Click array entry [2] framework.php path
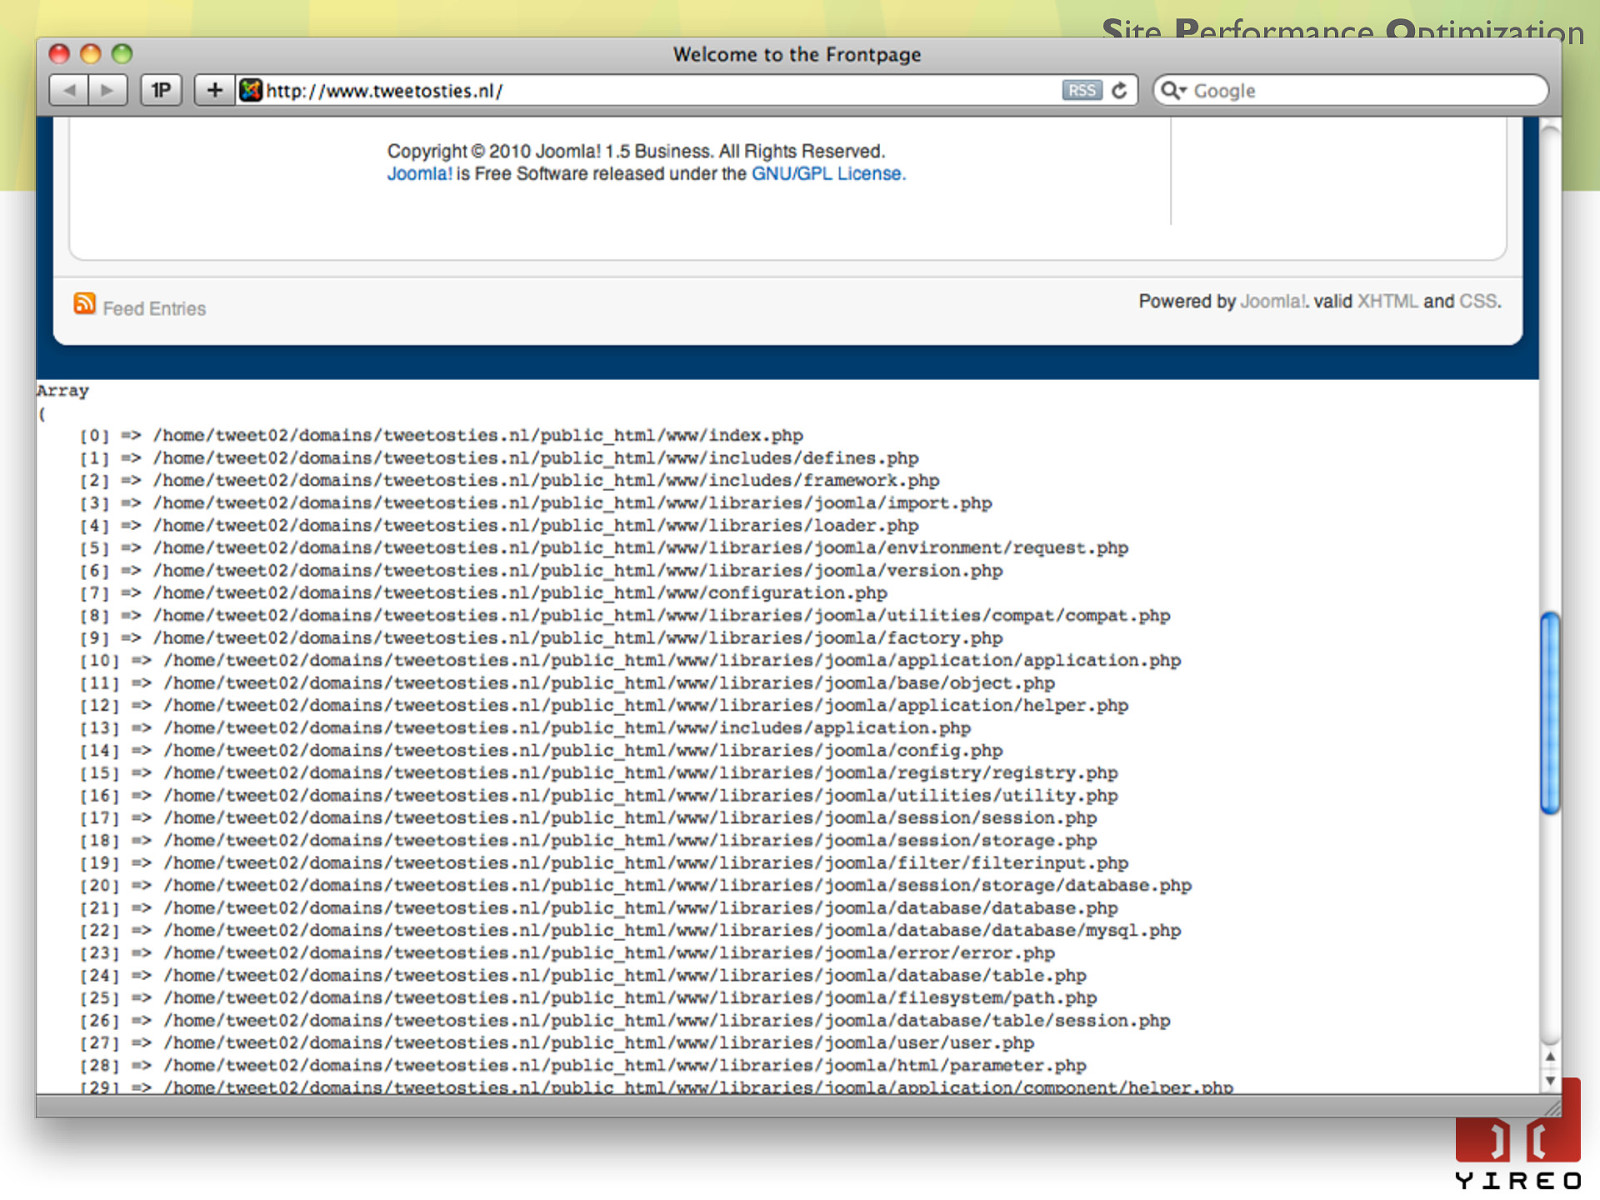Image resolution: width=1600 pixels, height=1200 pixels. pos(546,480)
